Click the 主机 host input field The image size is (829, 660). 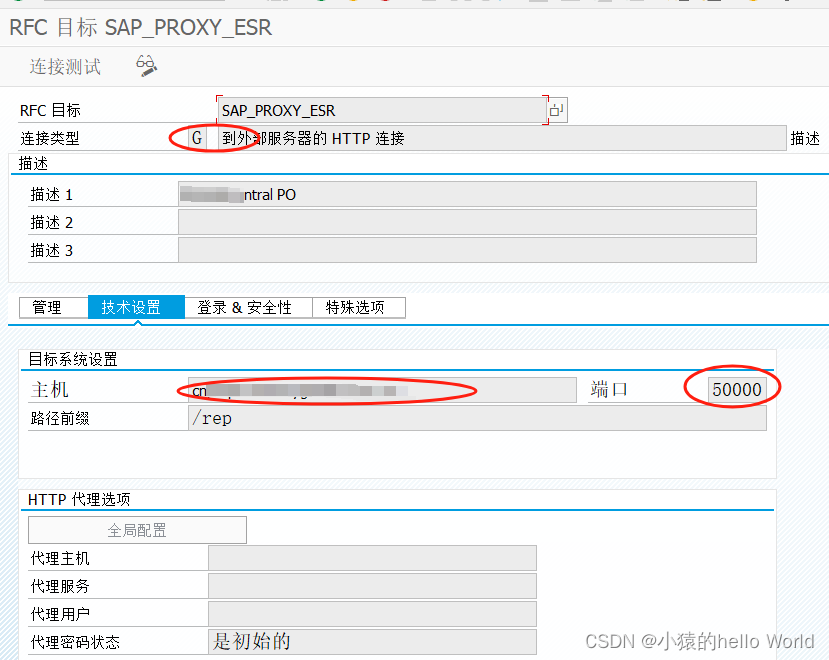point(380,389)
